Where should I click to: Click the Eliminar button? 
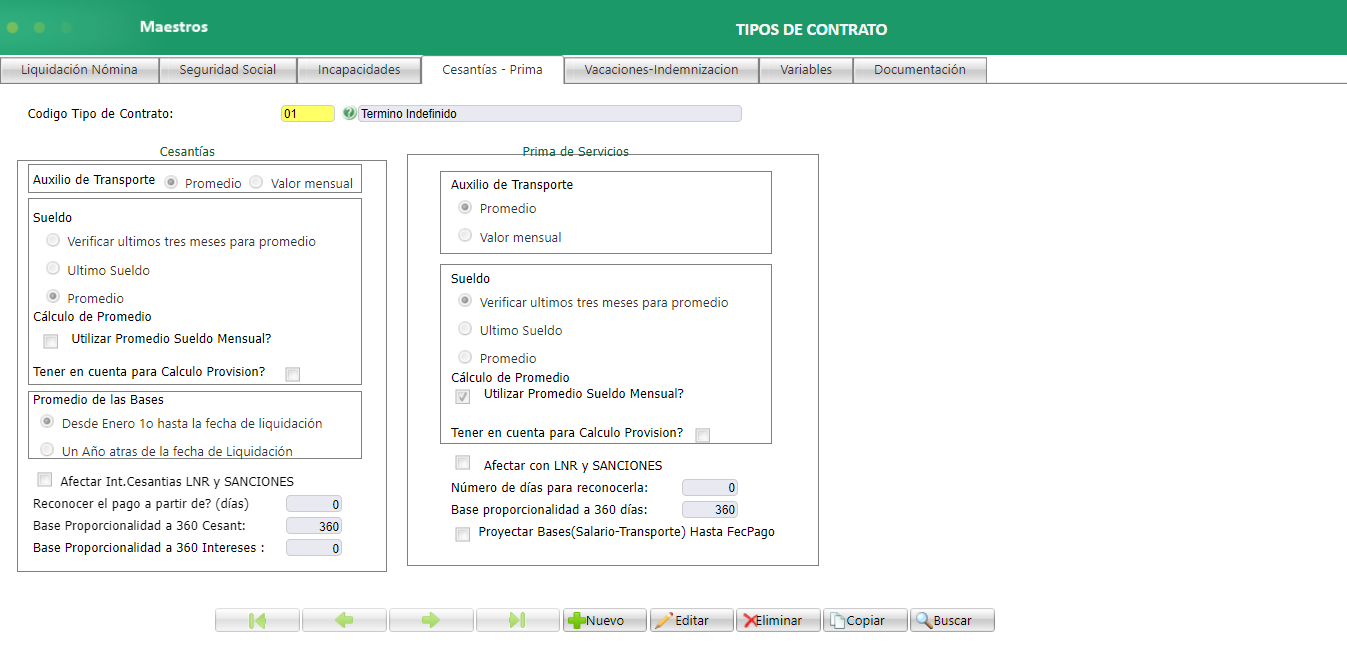[779, 620]
